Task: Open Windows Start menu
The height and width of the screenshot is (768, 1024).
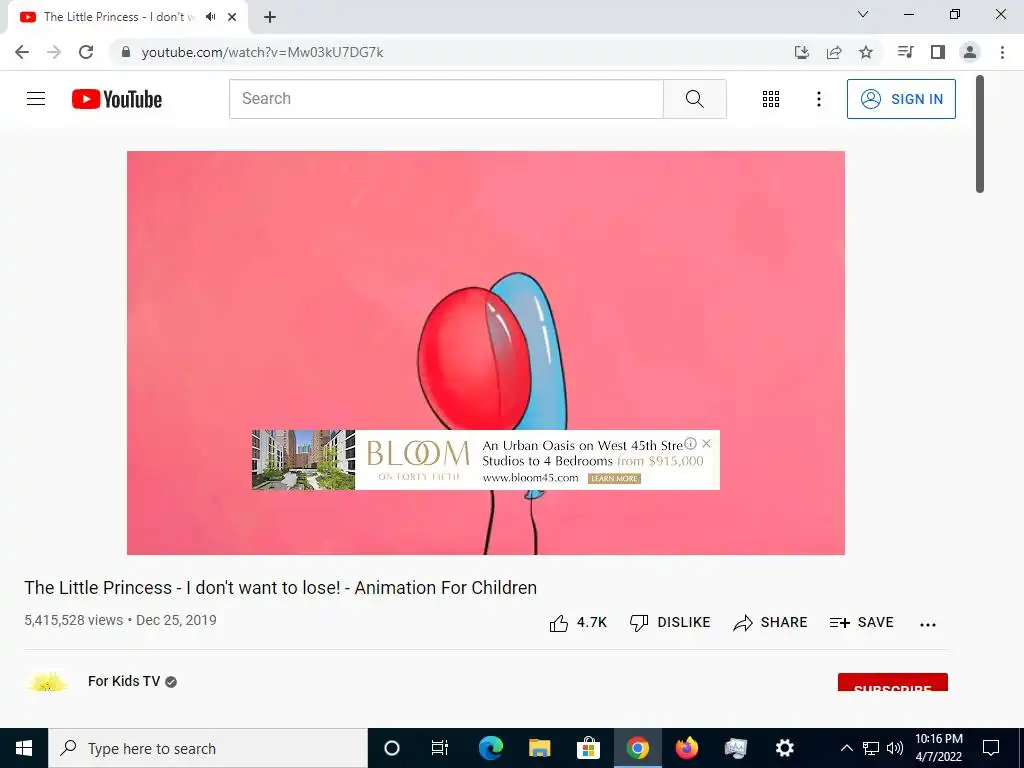Action: (x=24, y=748)
